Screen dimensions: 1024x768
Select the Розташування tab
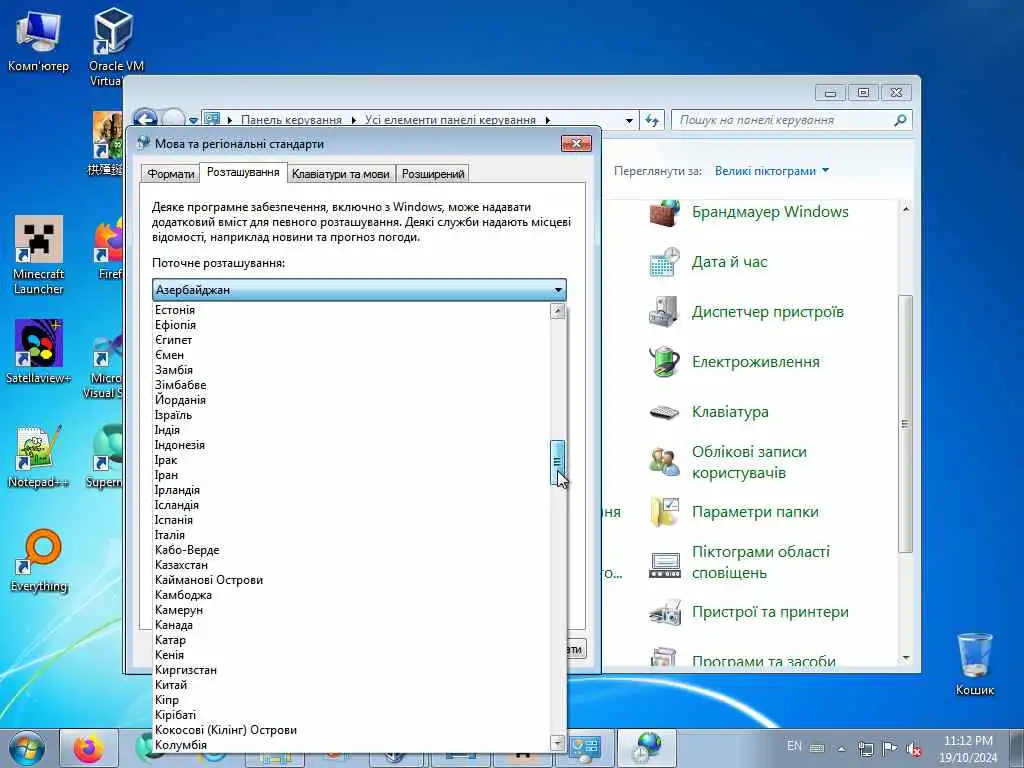(243, 172)
